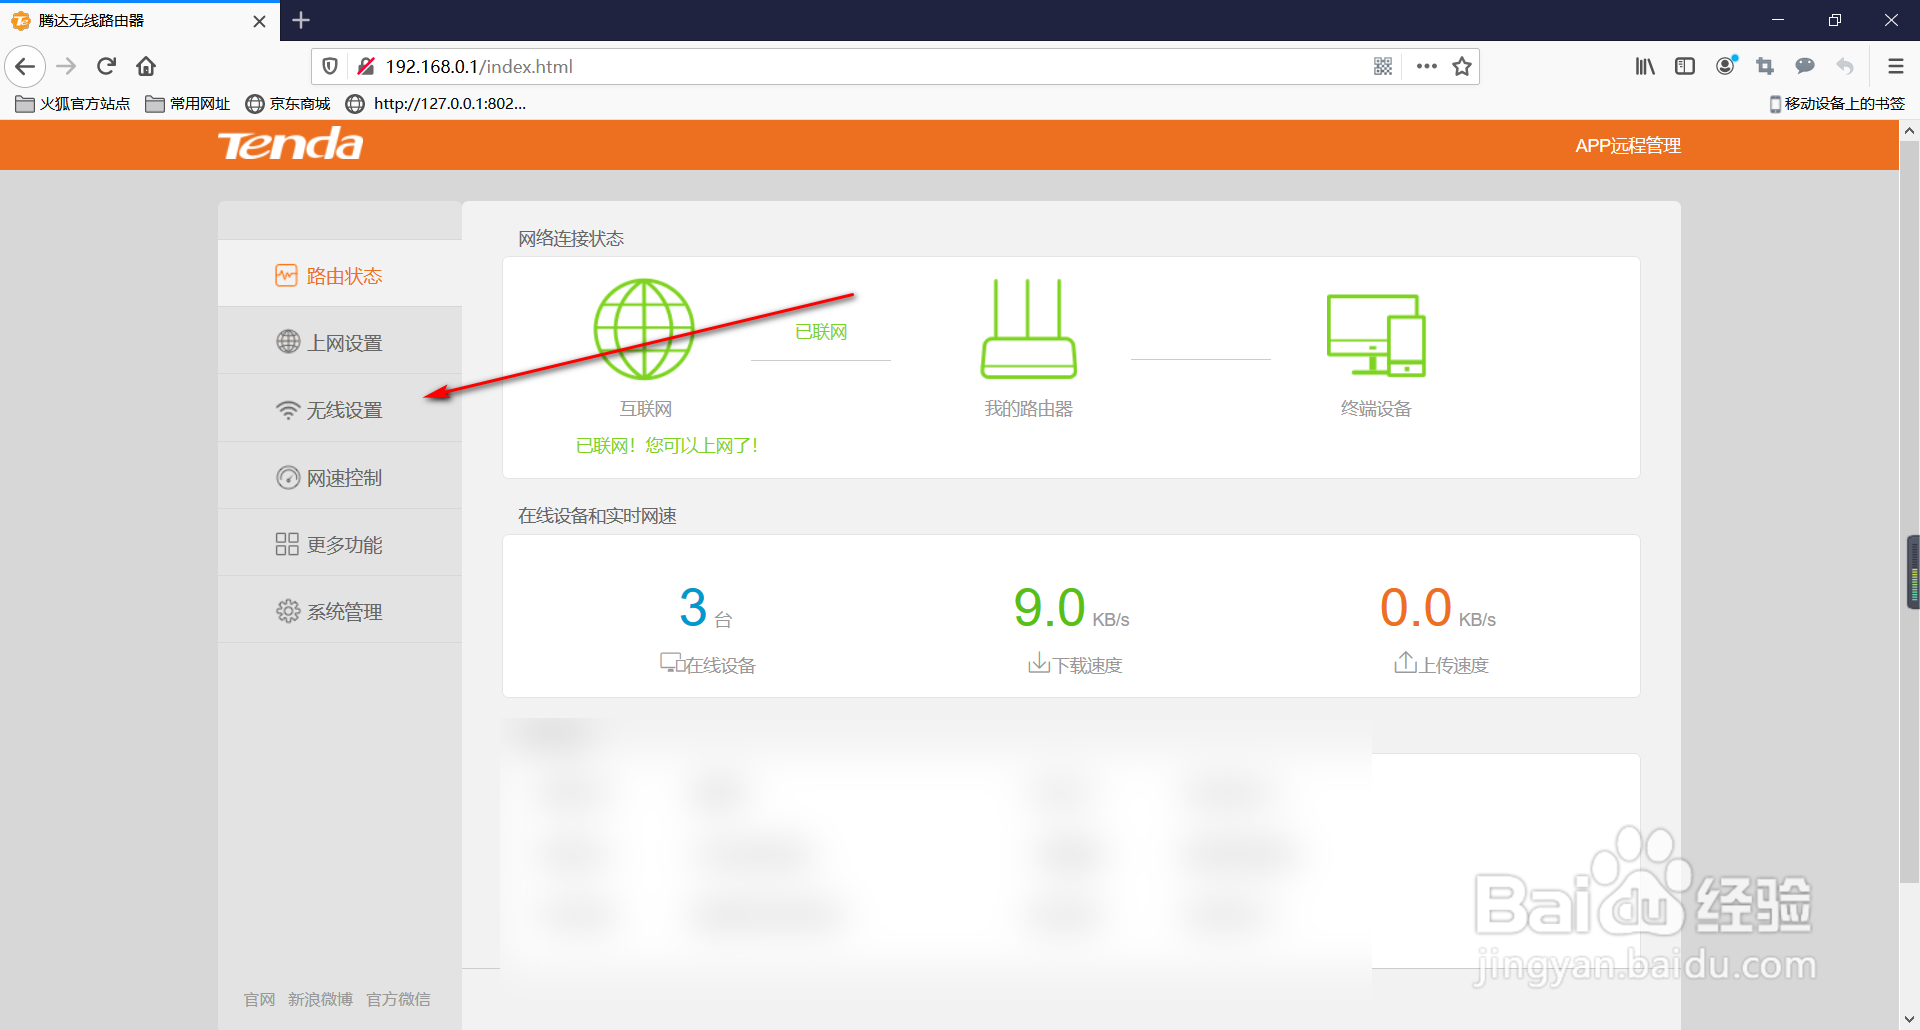Select the 腾达无线路由器 browser tab
1920x1030 pixels.
[x=140, y=21]
